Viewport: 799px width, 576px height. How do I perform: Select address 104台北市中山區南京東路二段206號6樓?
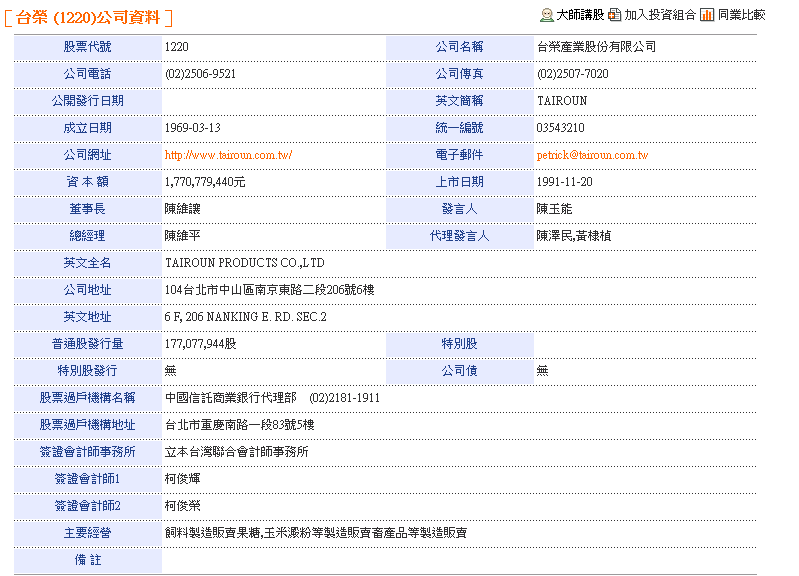[x=270, y=290]
